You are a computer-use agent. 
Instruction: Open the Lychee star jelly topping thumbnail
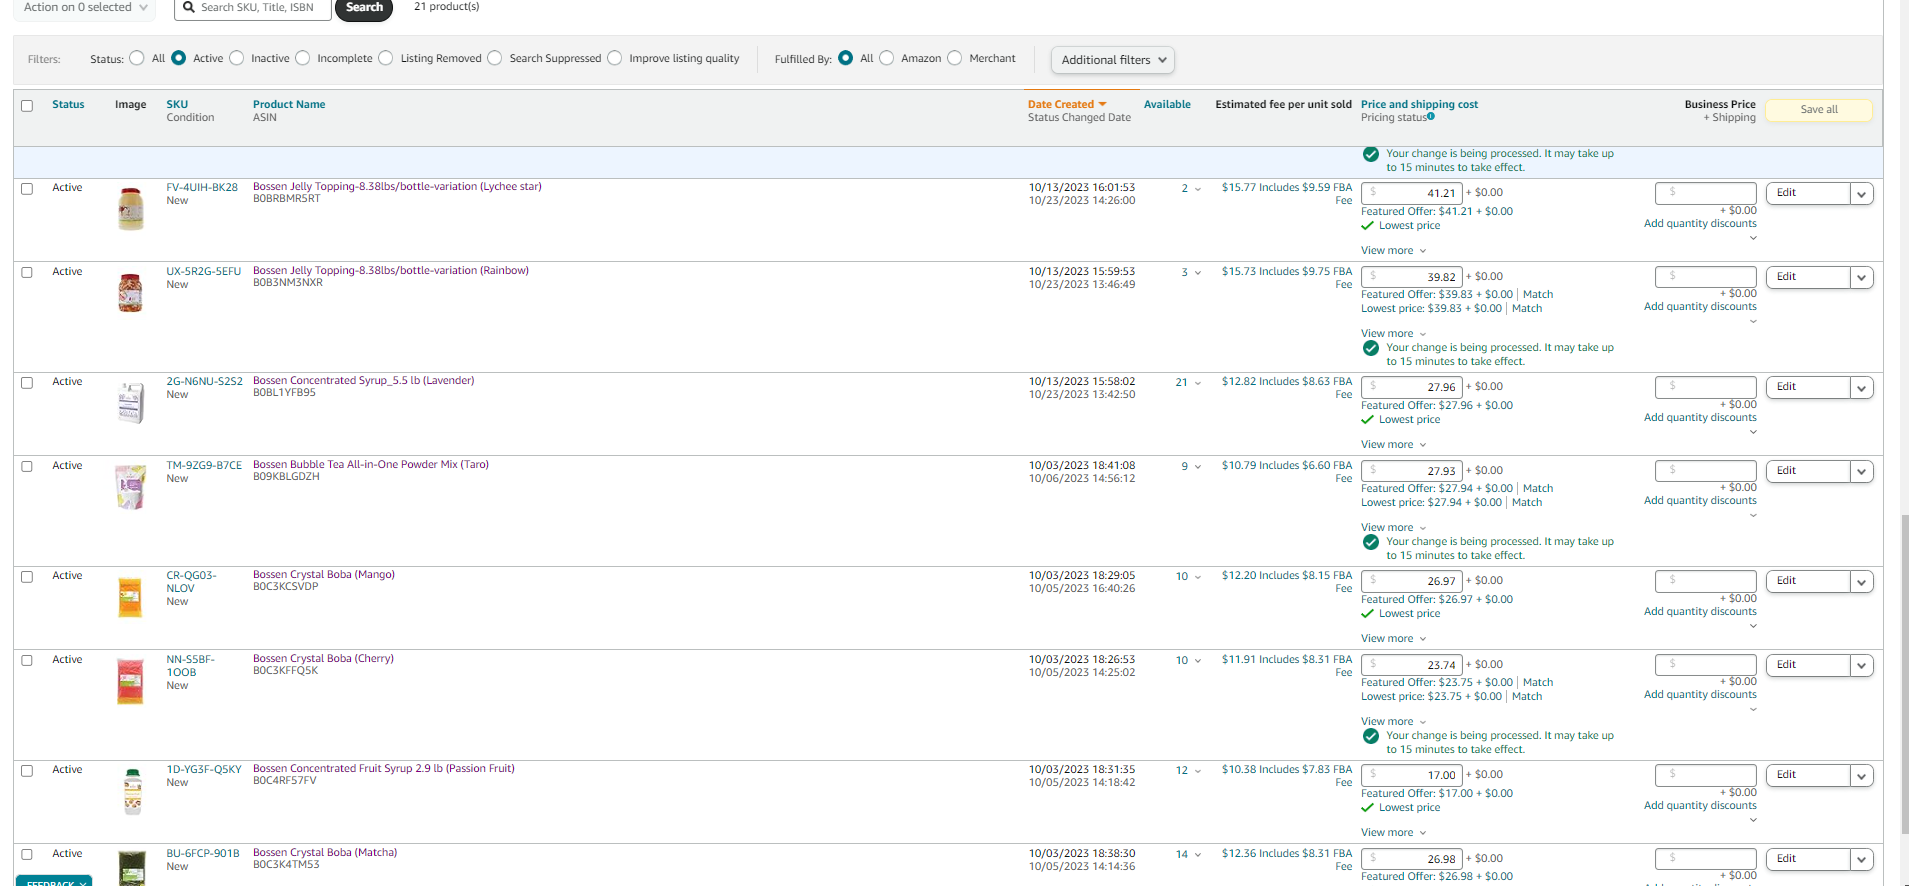131,209
